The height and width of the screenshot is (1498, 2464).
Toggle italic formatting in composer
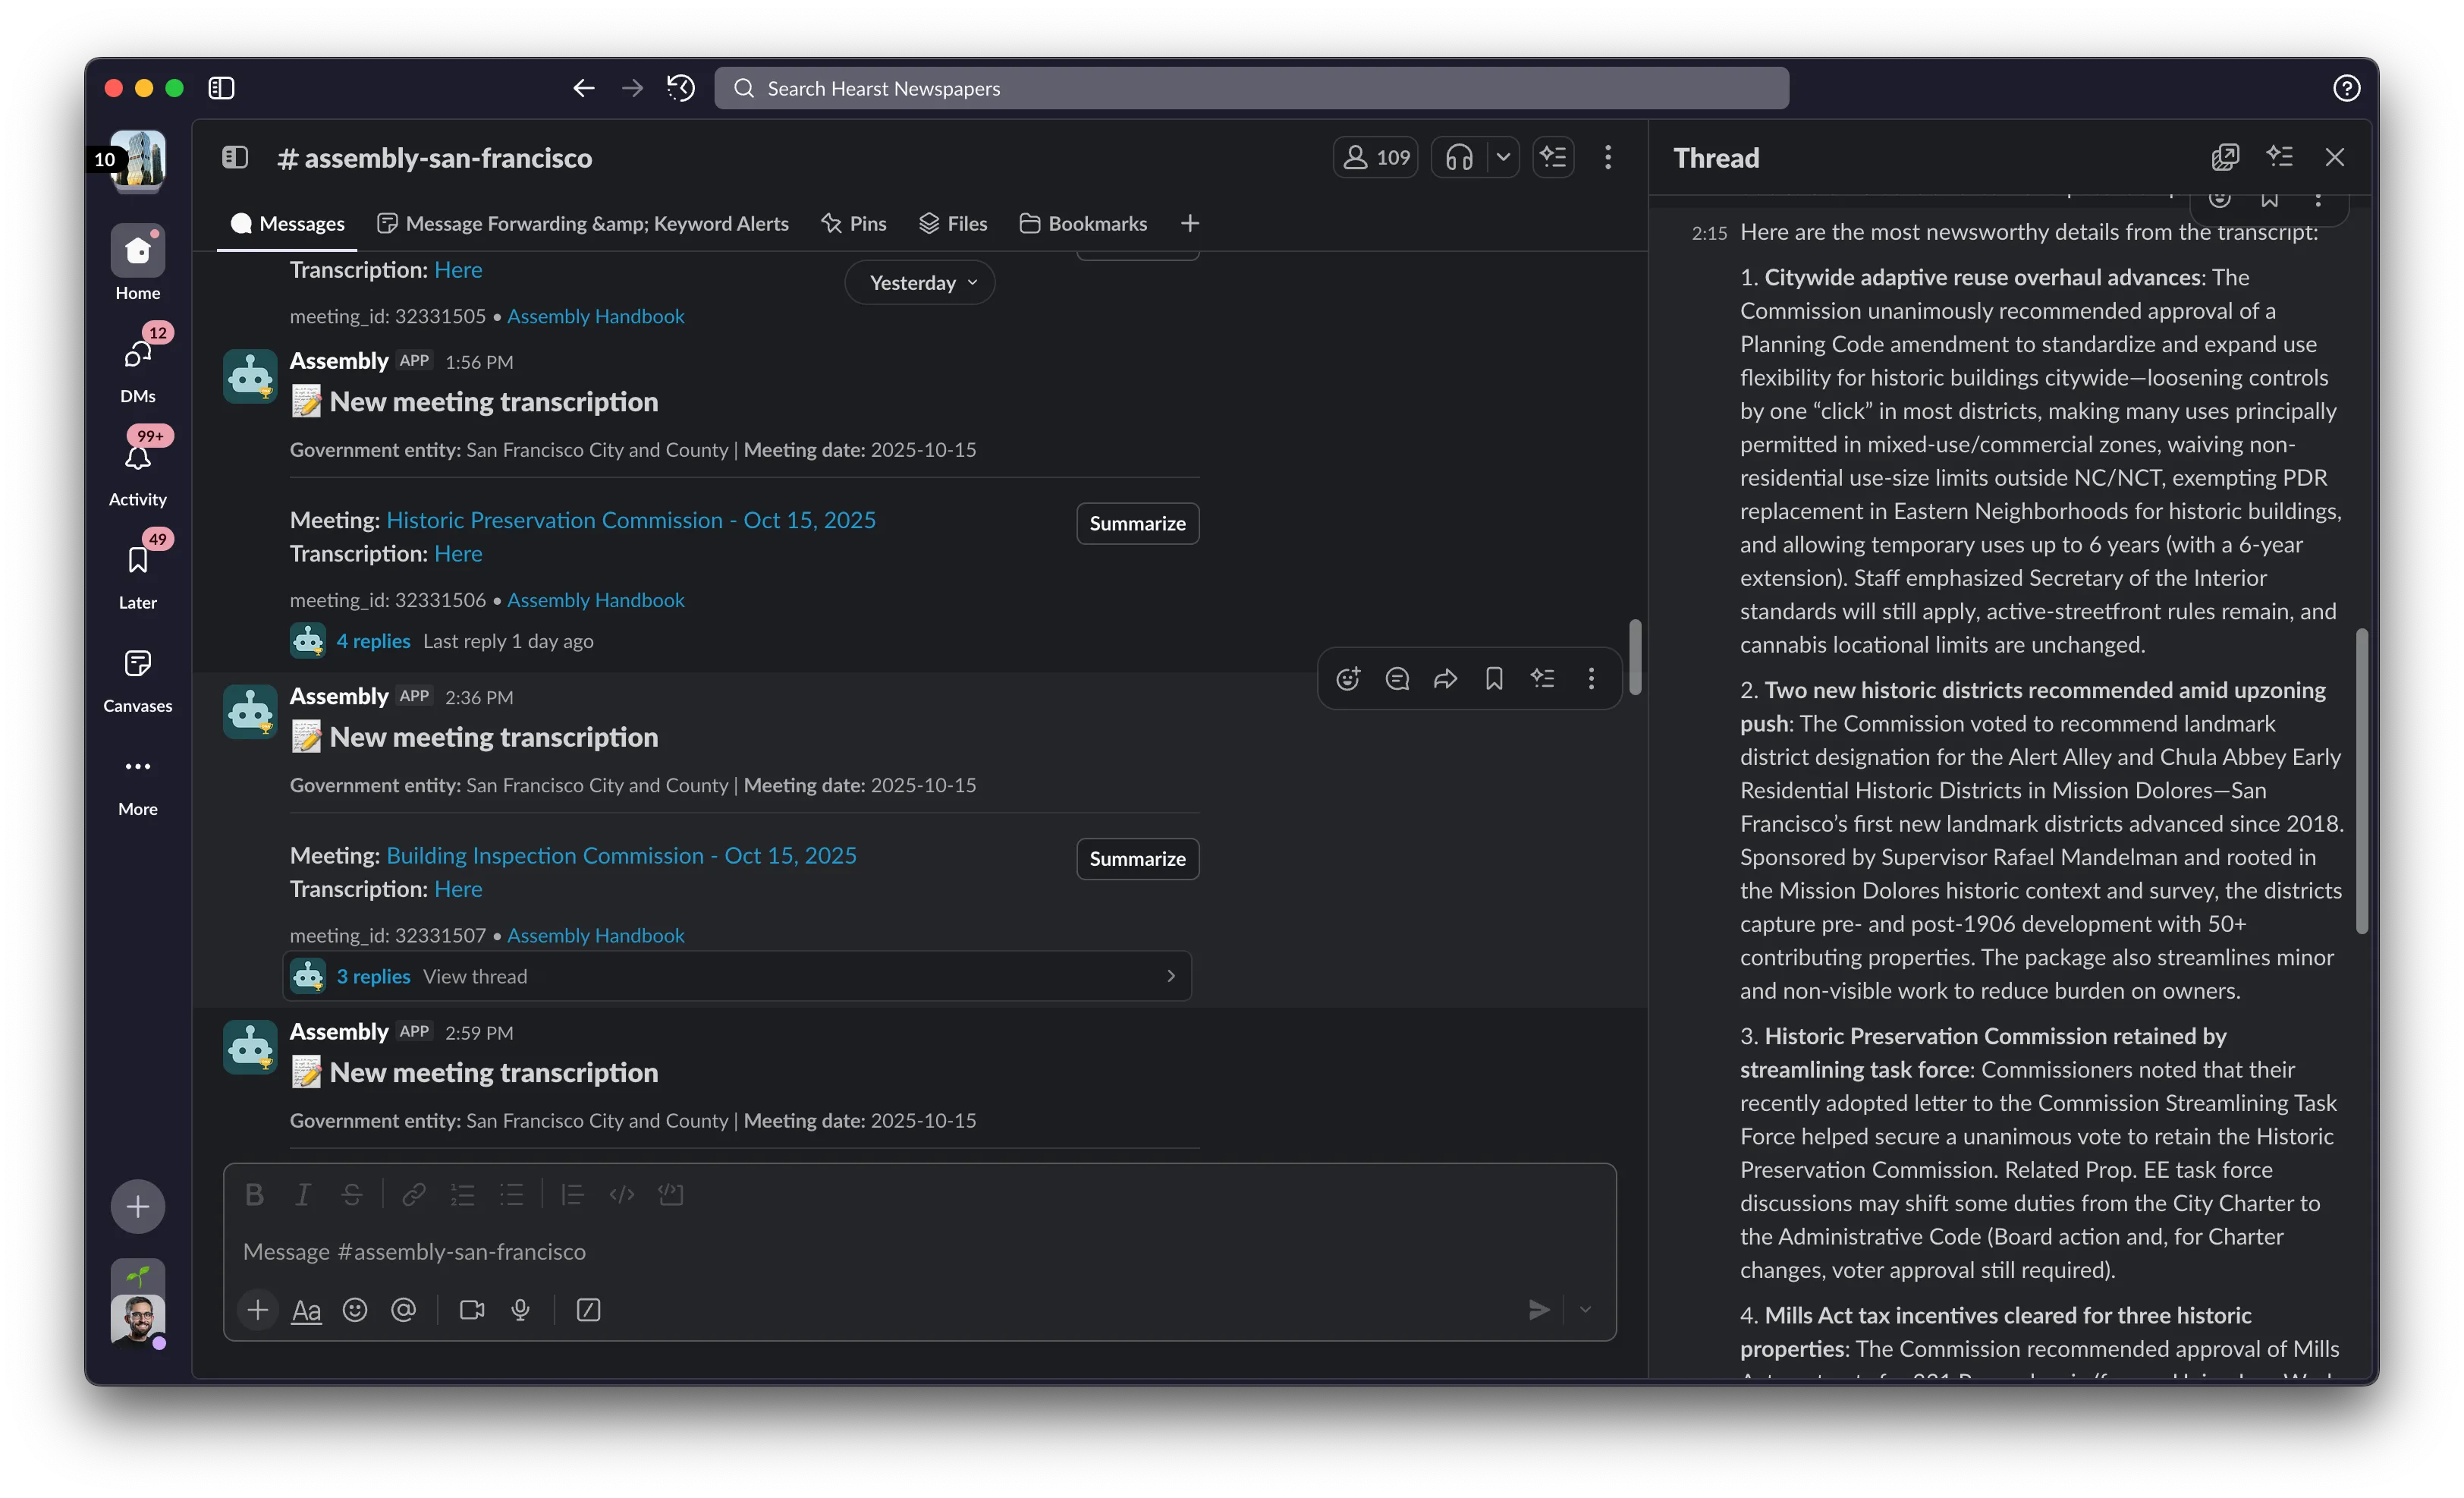coord(302,1194)
